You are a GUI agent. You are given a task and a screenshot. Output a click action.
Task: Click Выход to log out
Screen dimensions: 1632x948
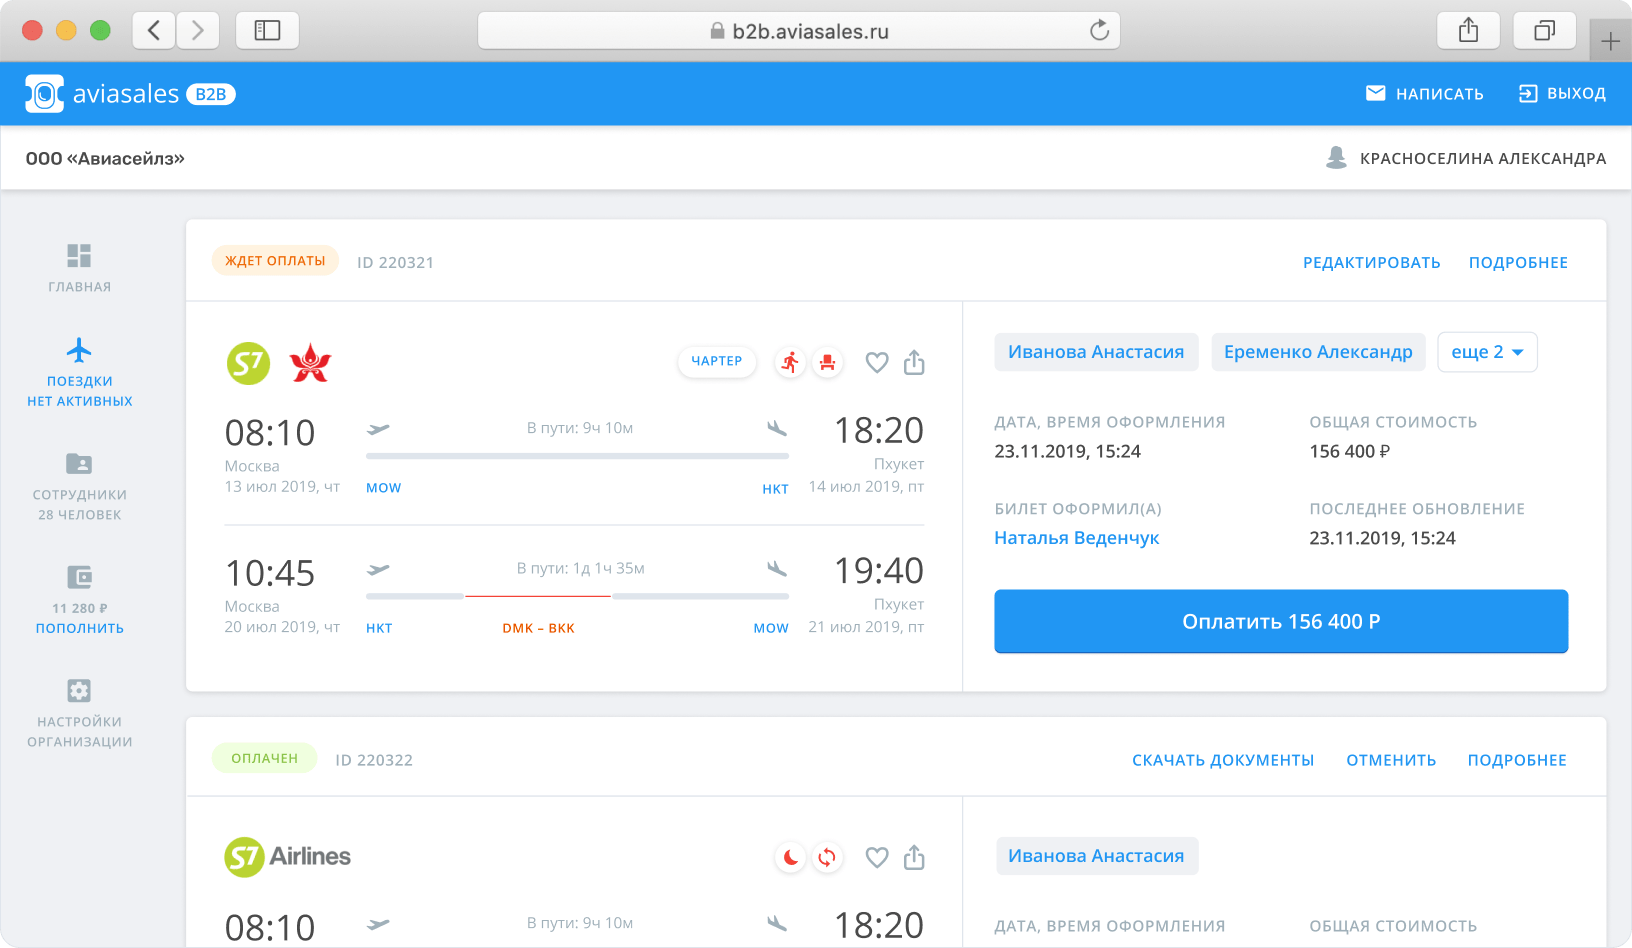(1562, 94)
